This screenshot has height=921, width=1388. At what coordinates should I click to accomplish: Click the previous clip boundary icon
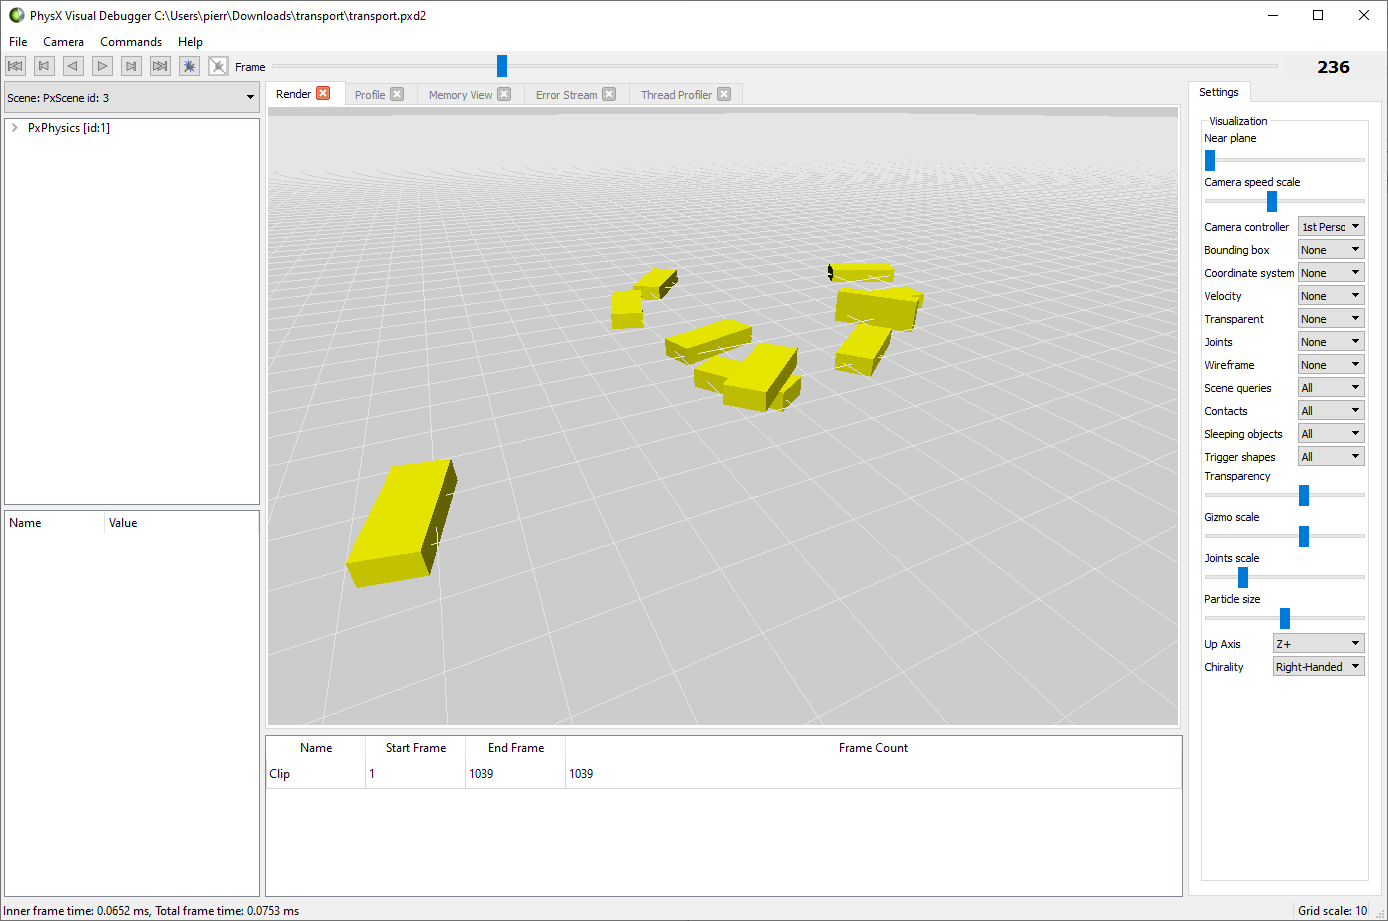click(44, 65)
